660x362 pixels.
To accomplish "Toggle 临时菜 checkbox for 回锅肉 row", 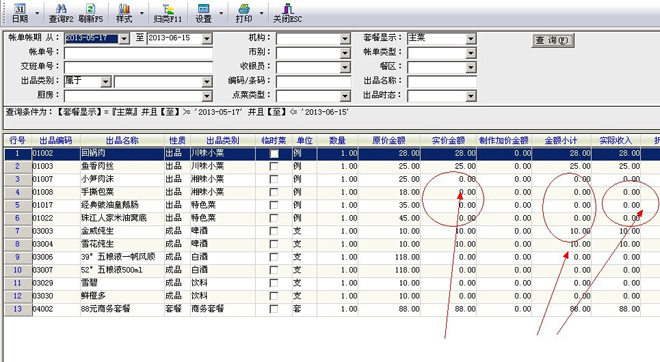I will (274, 154).
